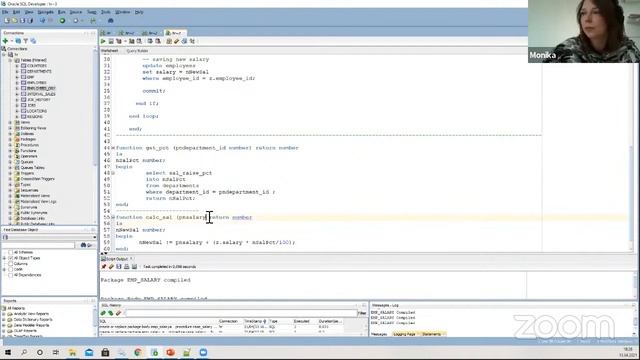Image resolution: width=640 pixels, height=360 pixels.
Task: Click the Print icon in Script Output toolbar
Action: pos(127,267)
